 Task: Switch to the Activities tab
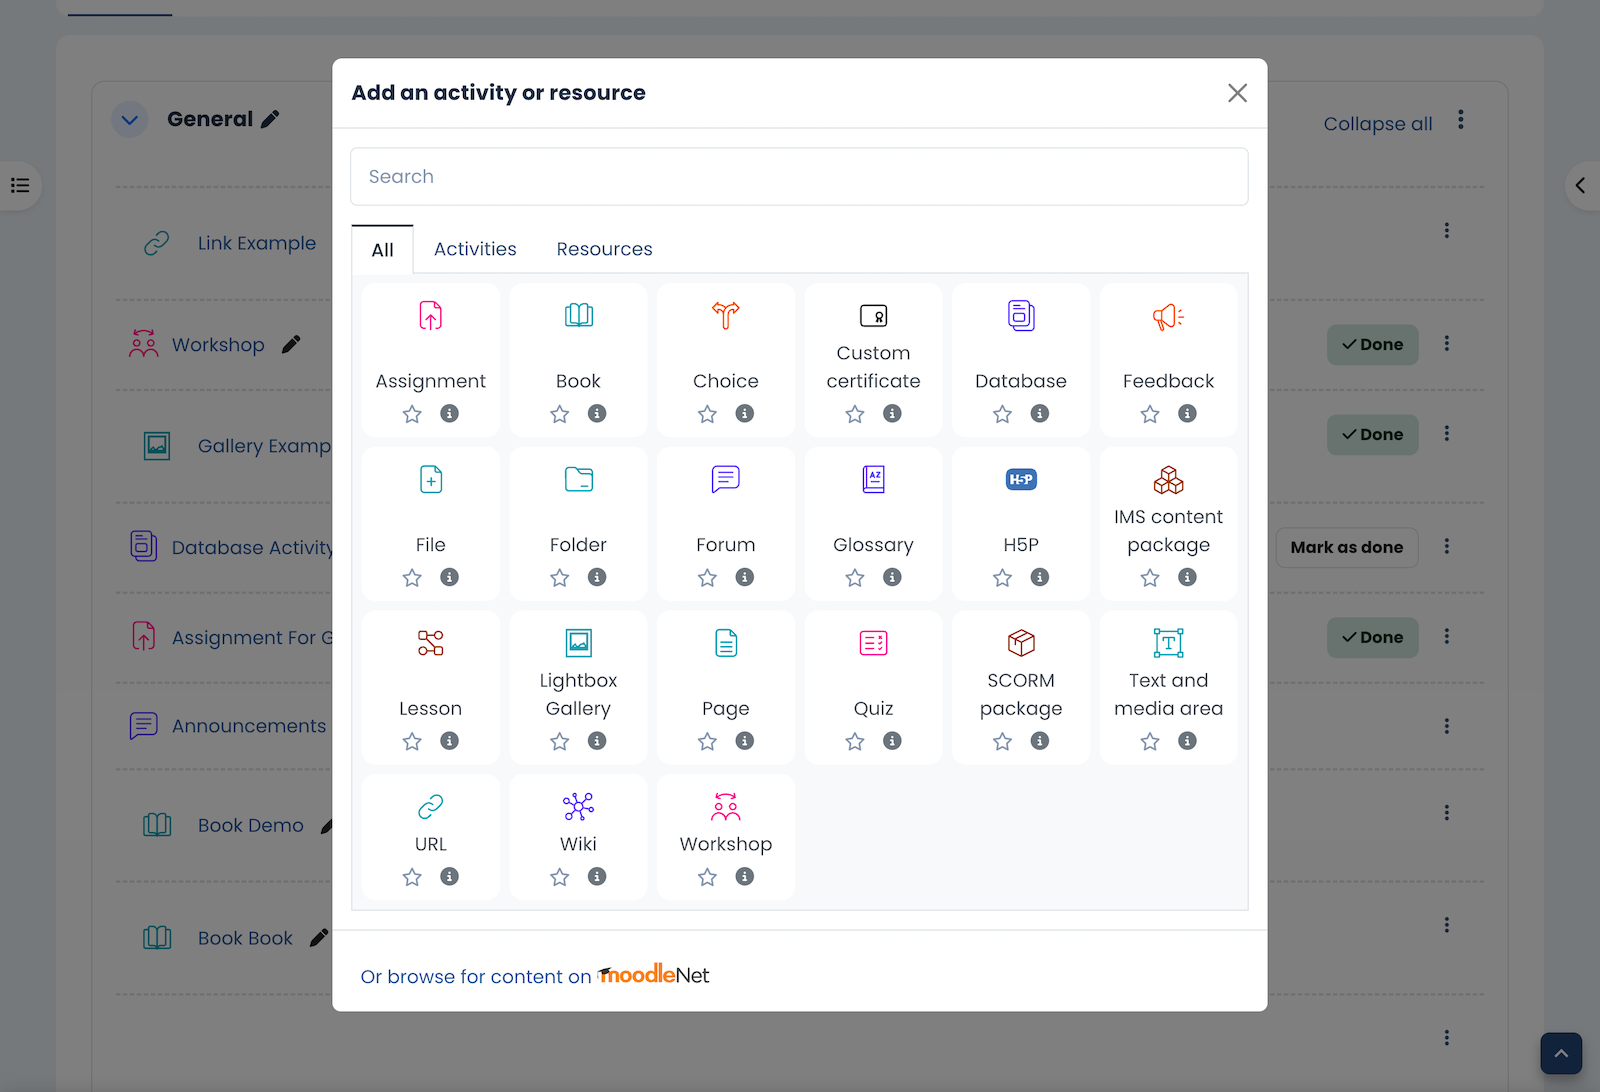(x=475, y=249)
